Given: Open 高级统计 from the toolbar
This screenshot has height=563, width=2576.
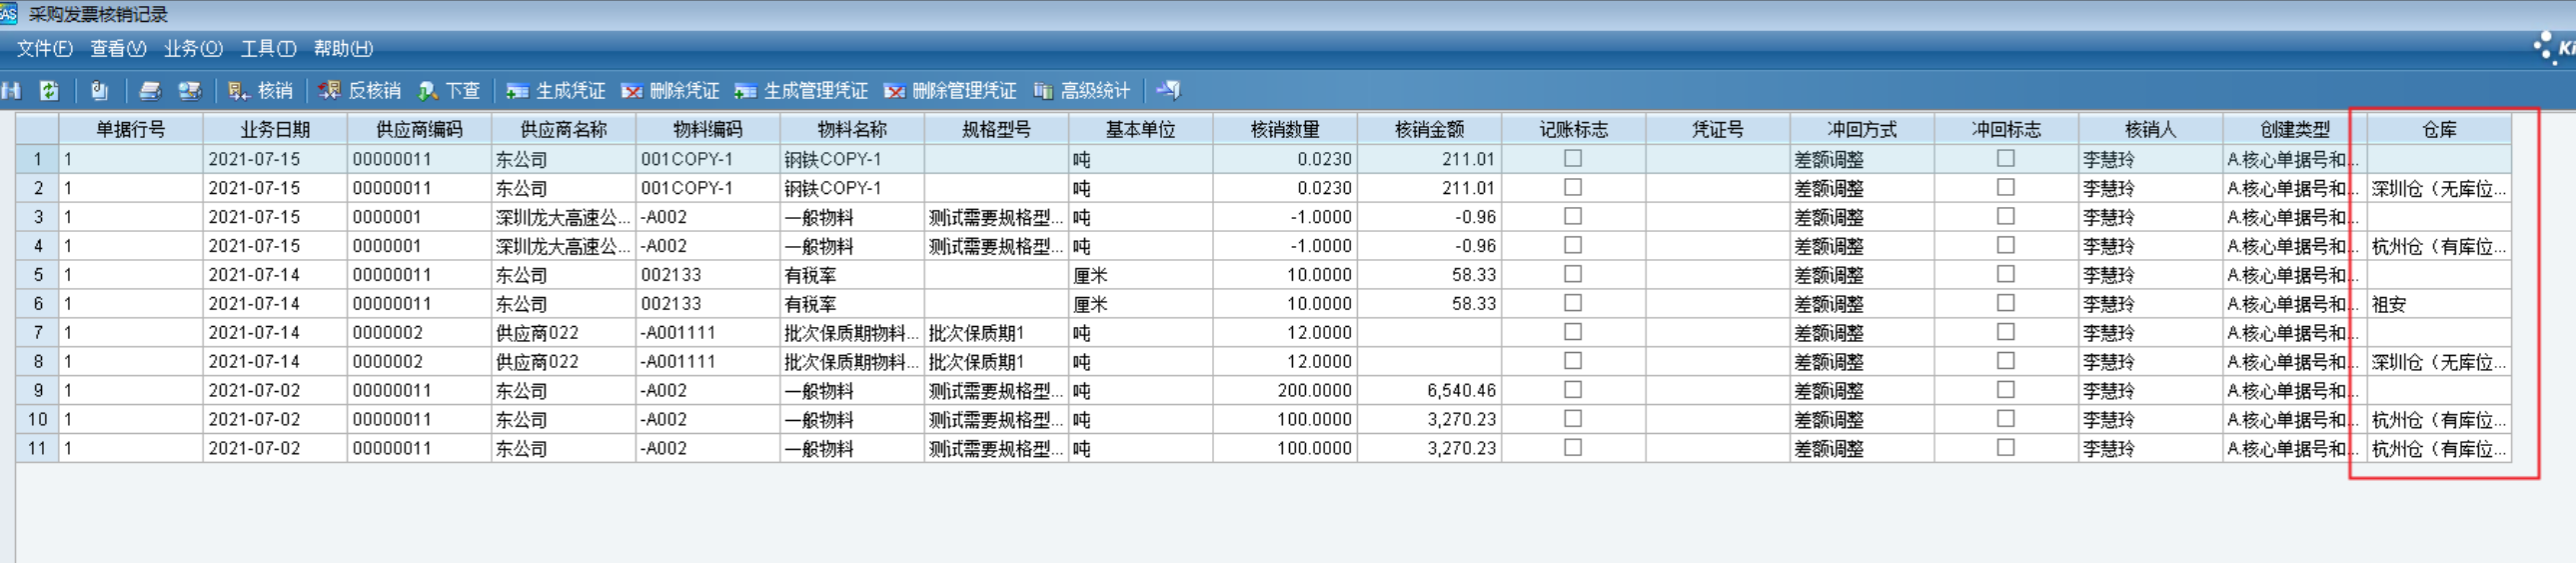Looking at the screenshot, I should 1082,91.
